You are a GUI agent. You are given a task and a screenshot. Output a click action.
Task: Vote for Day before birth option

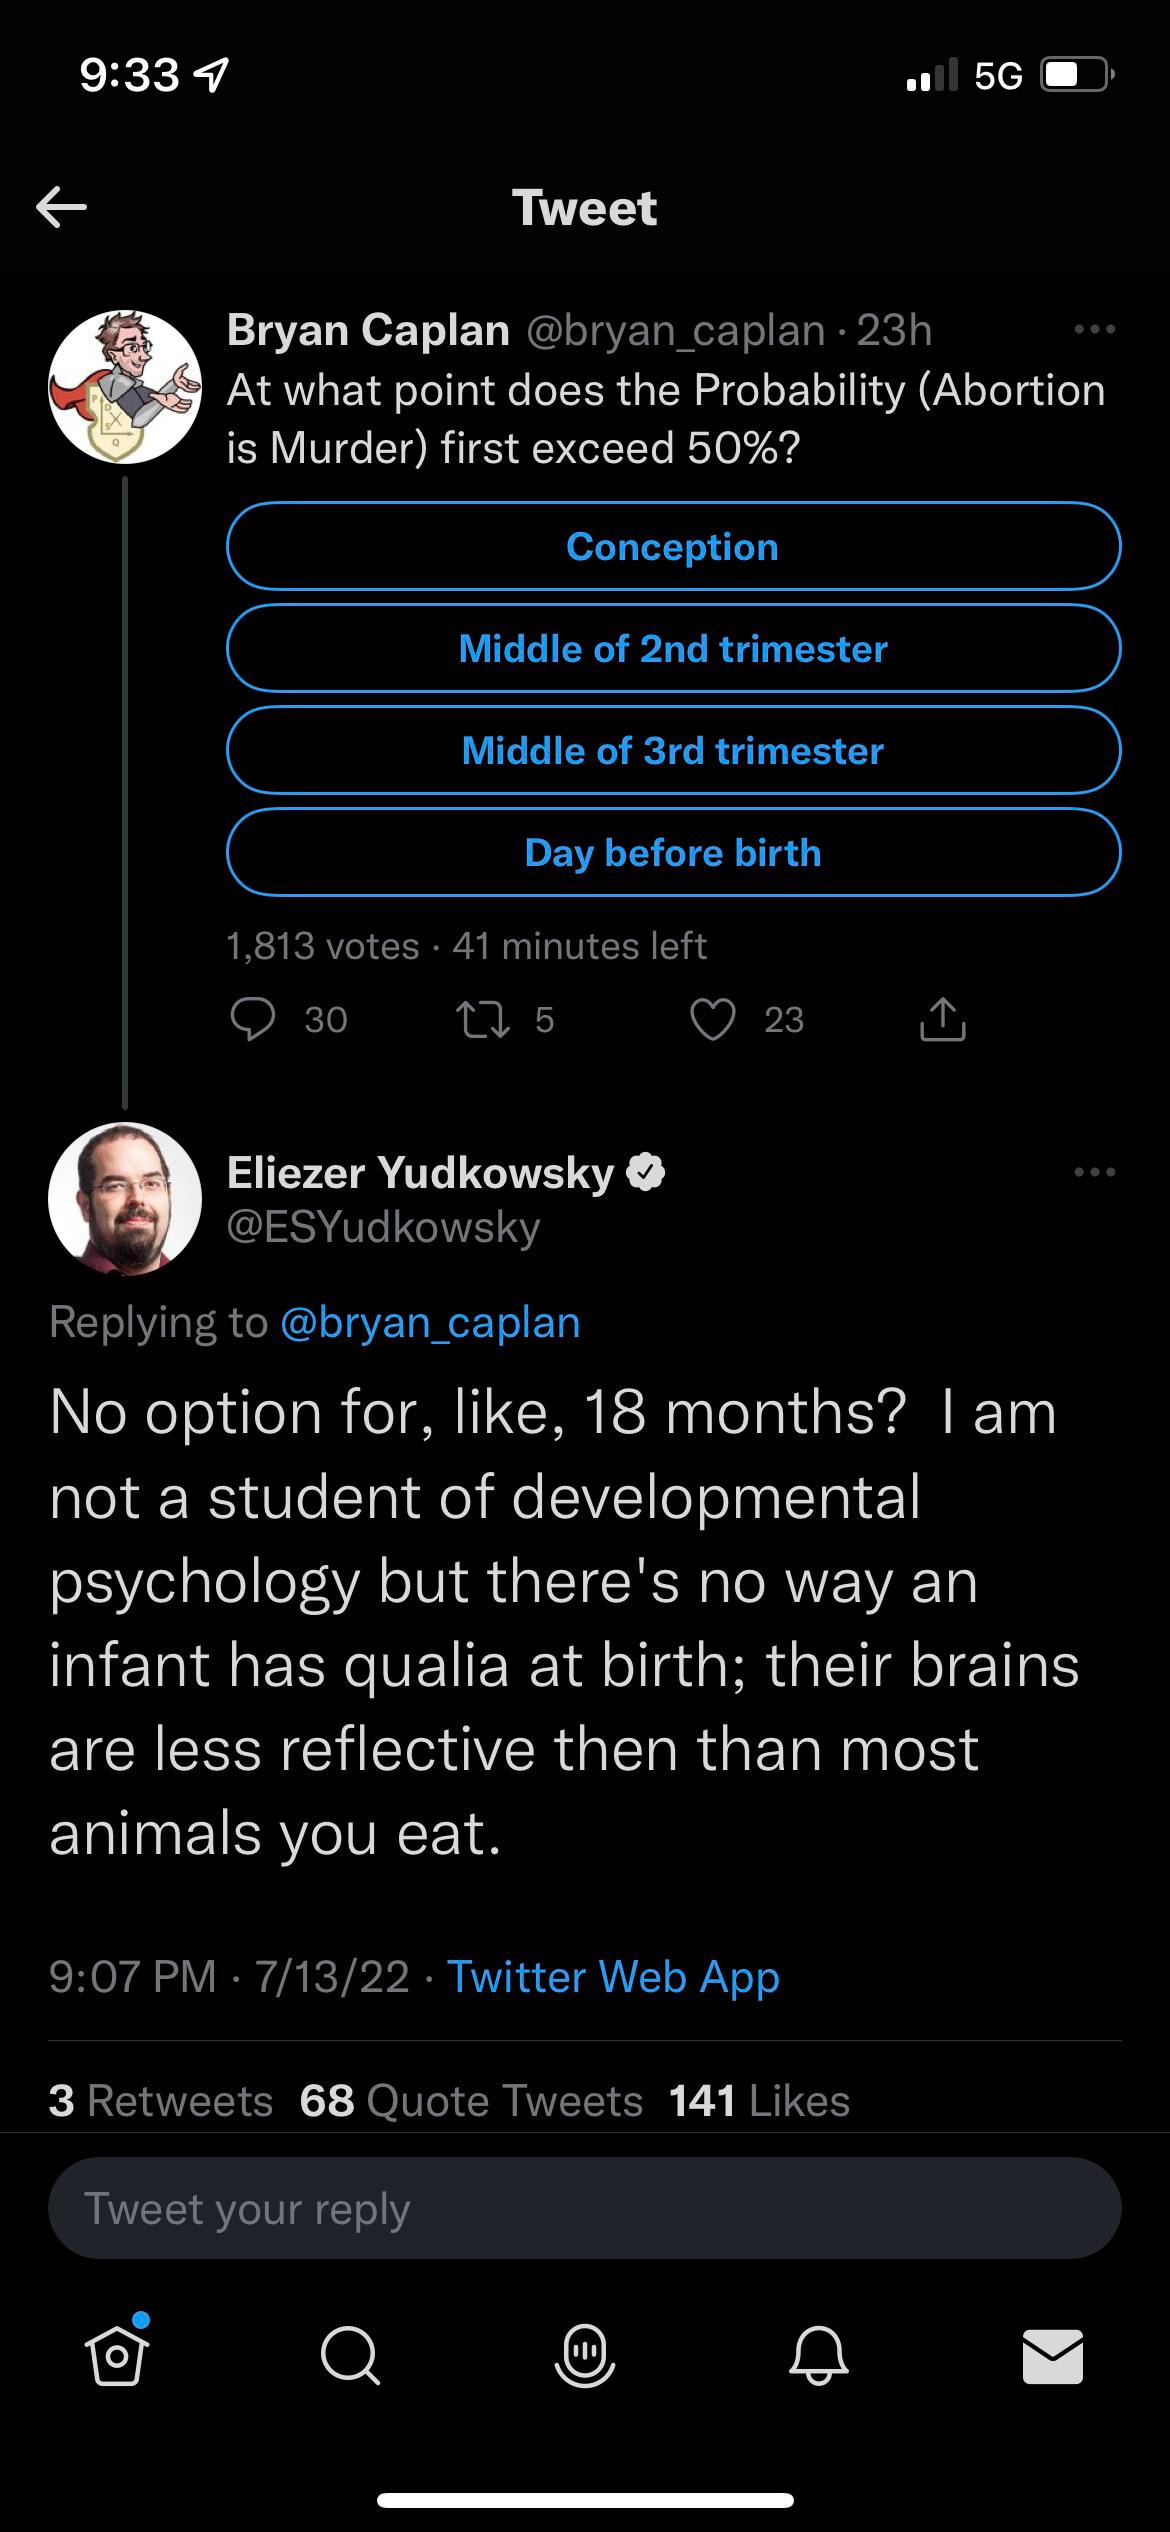pyautogui.click(x=672, y=852)
